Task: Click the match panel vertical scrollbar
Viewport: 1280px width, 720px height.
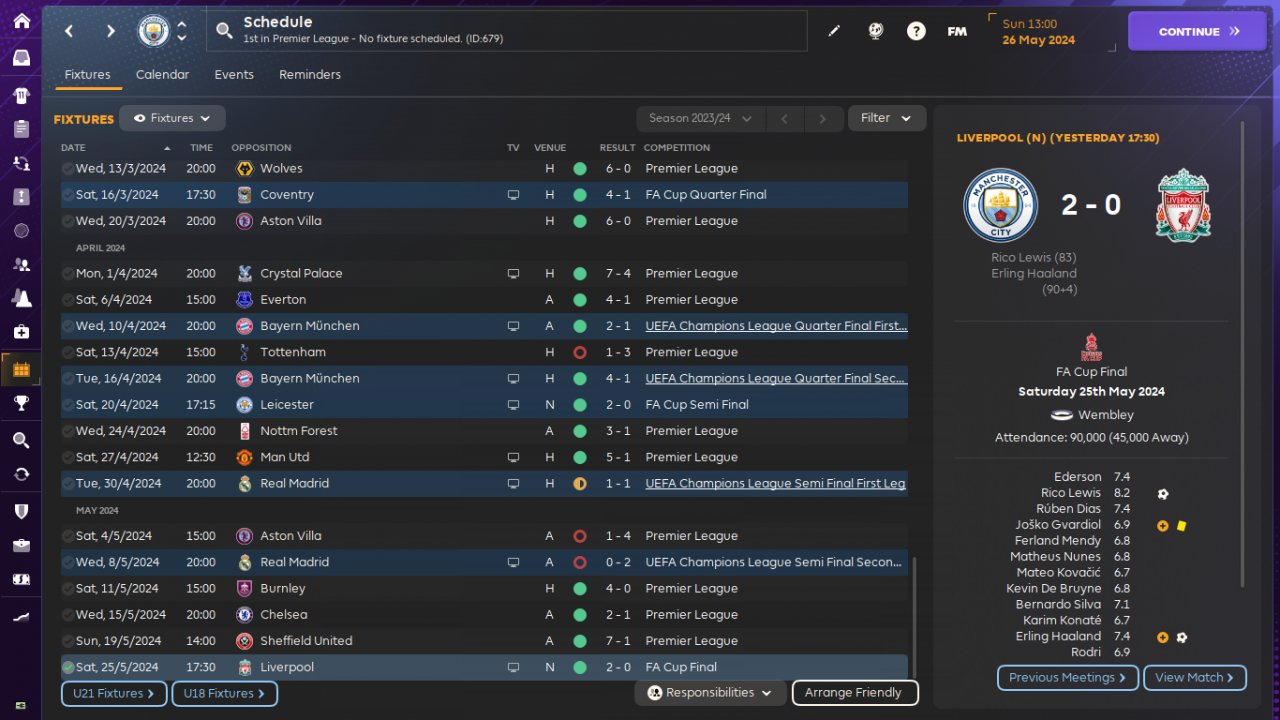Action: [1243, 355]
